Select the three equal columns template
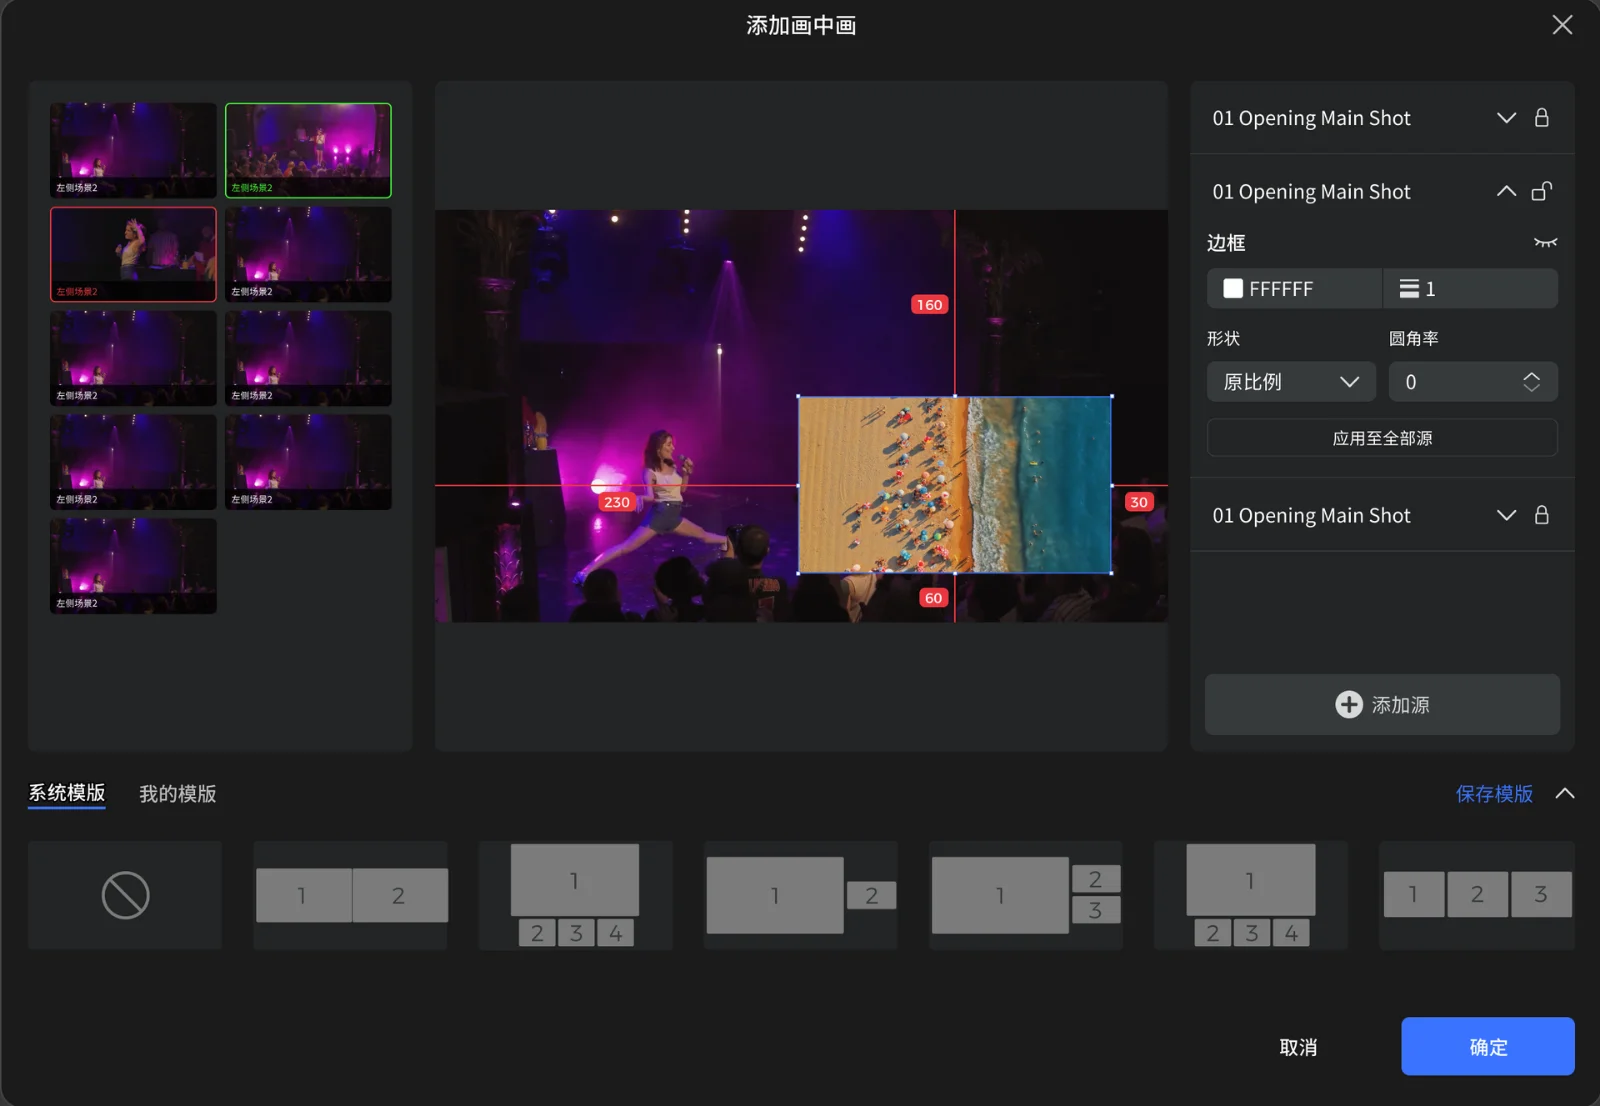 pos(1477,895)
